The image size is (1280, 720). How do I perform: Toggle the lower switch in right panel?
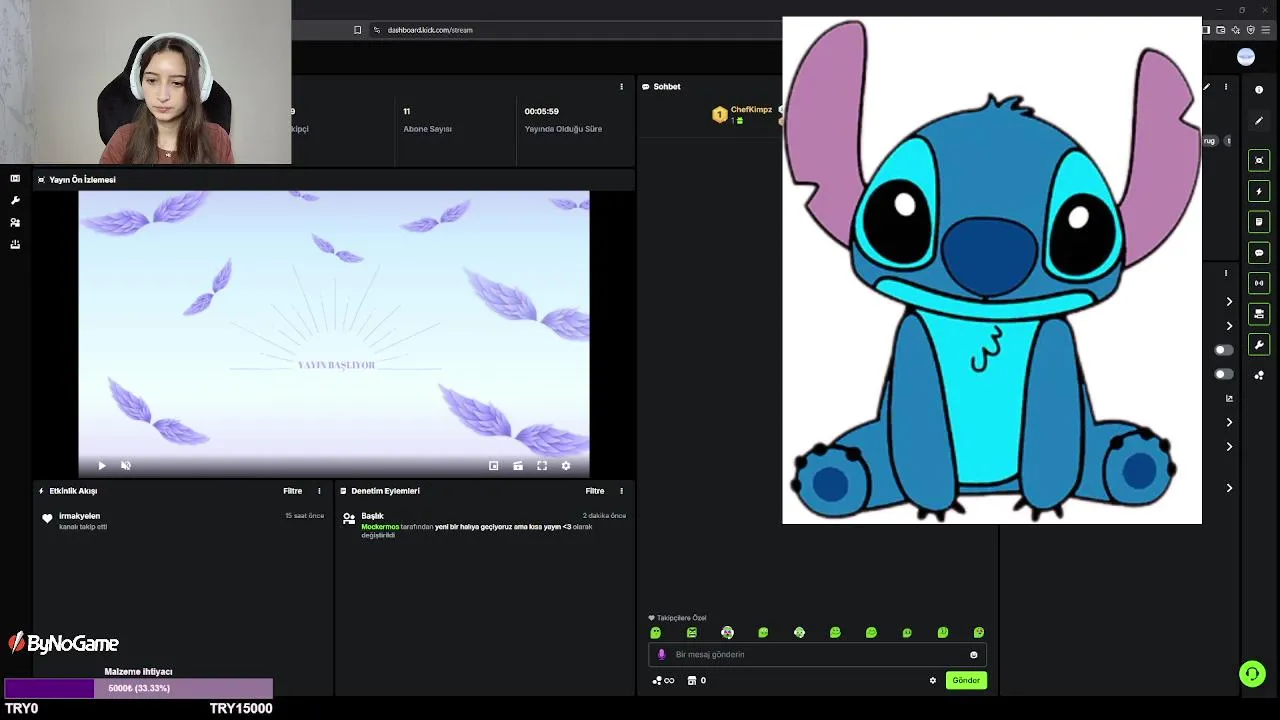pos(1223,374)
